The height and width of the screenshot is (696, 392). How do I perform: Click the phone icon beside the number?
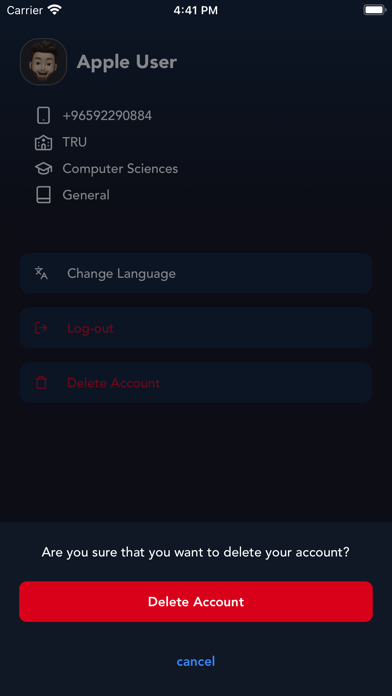[x=43, y=116]
